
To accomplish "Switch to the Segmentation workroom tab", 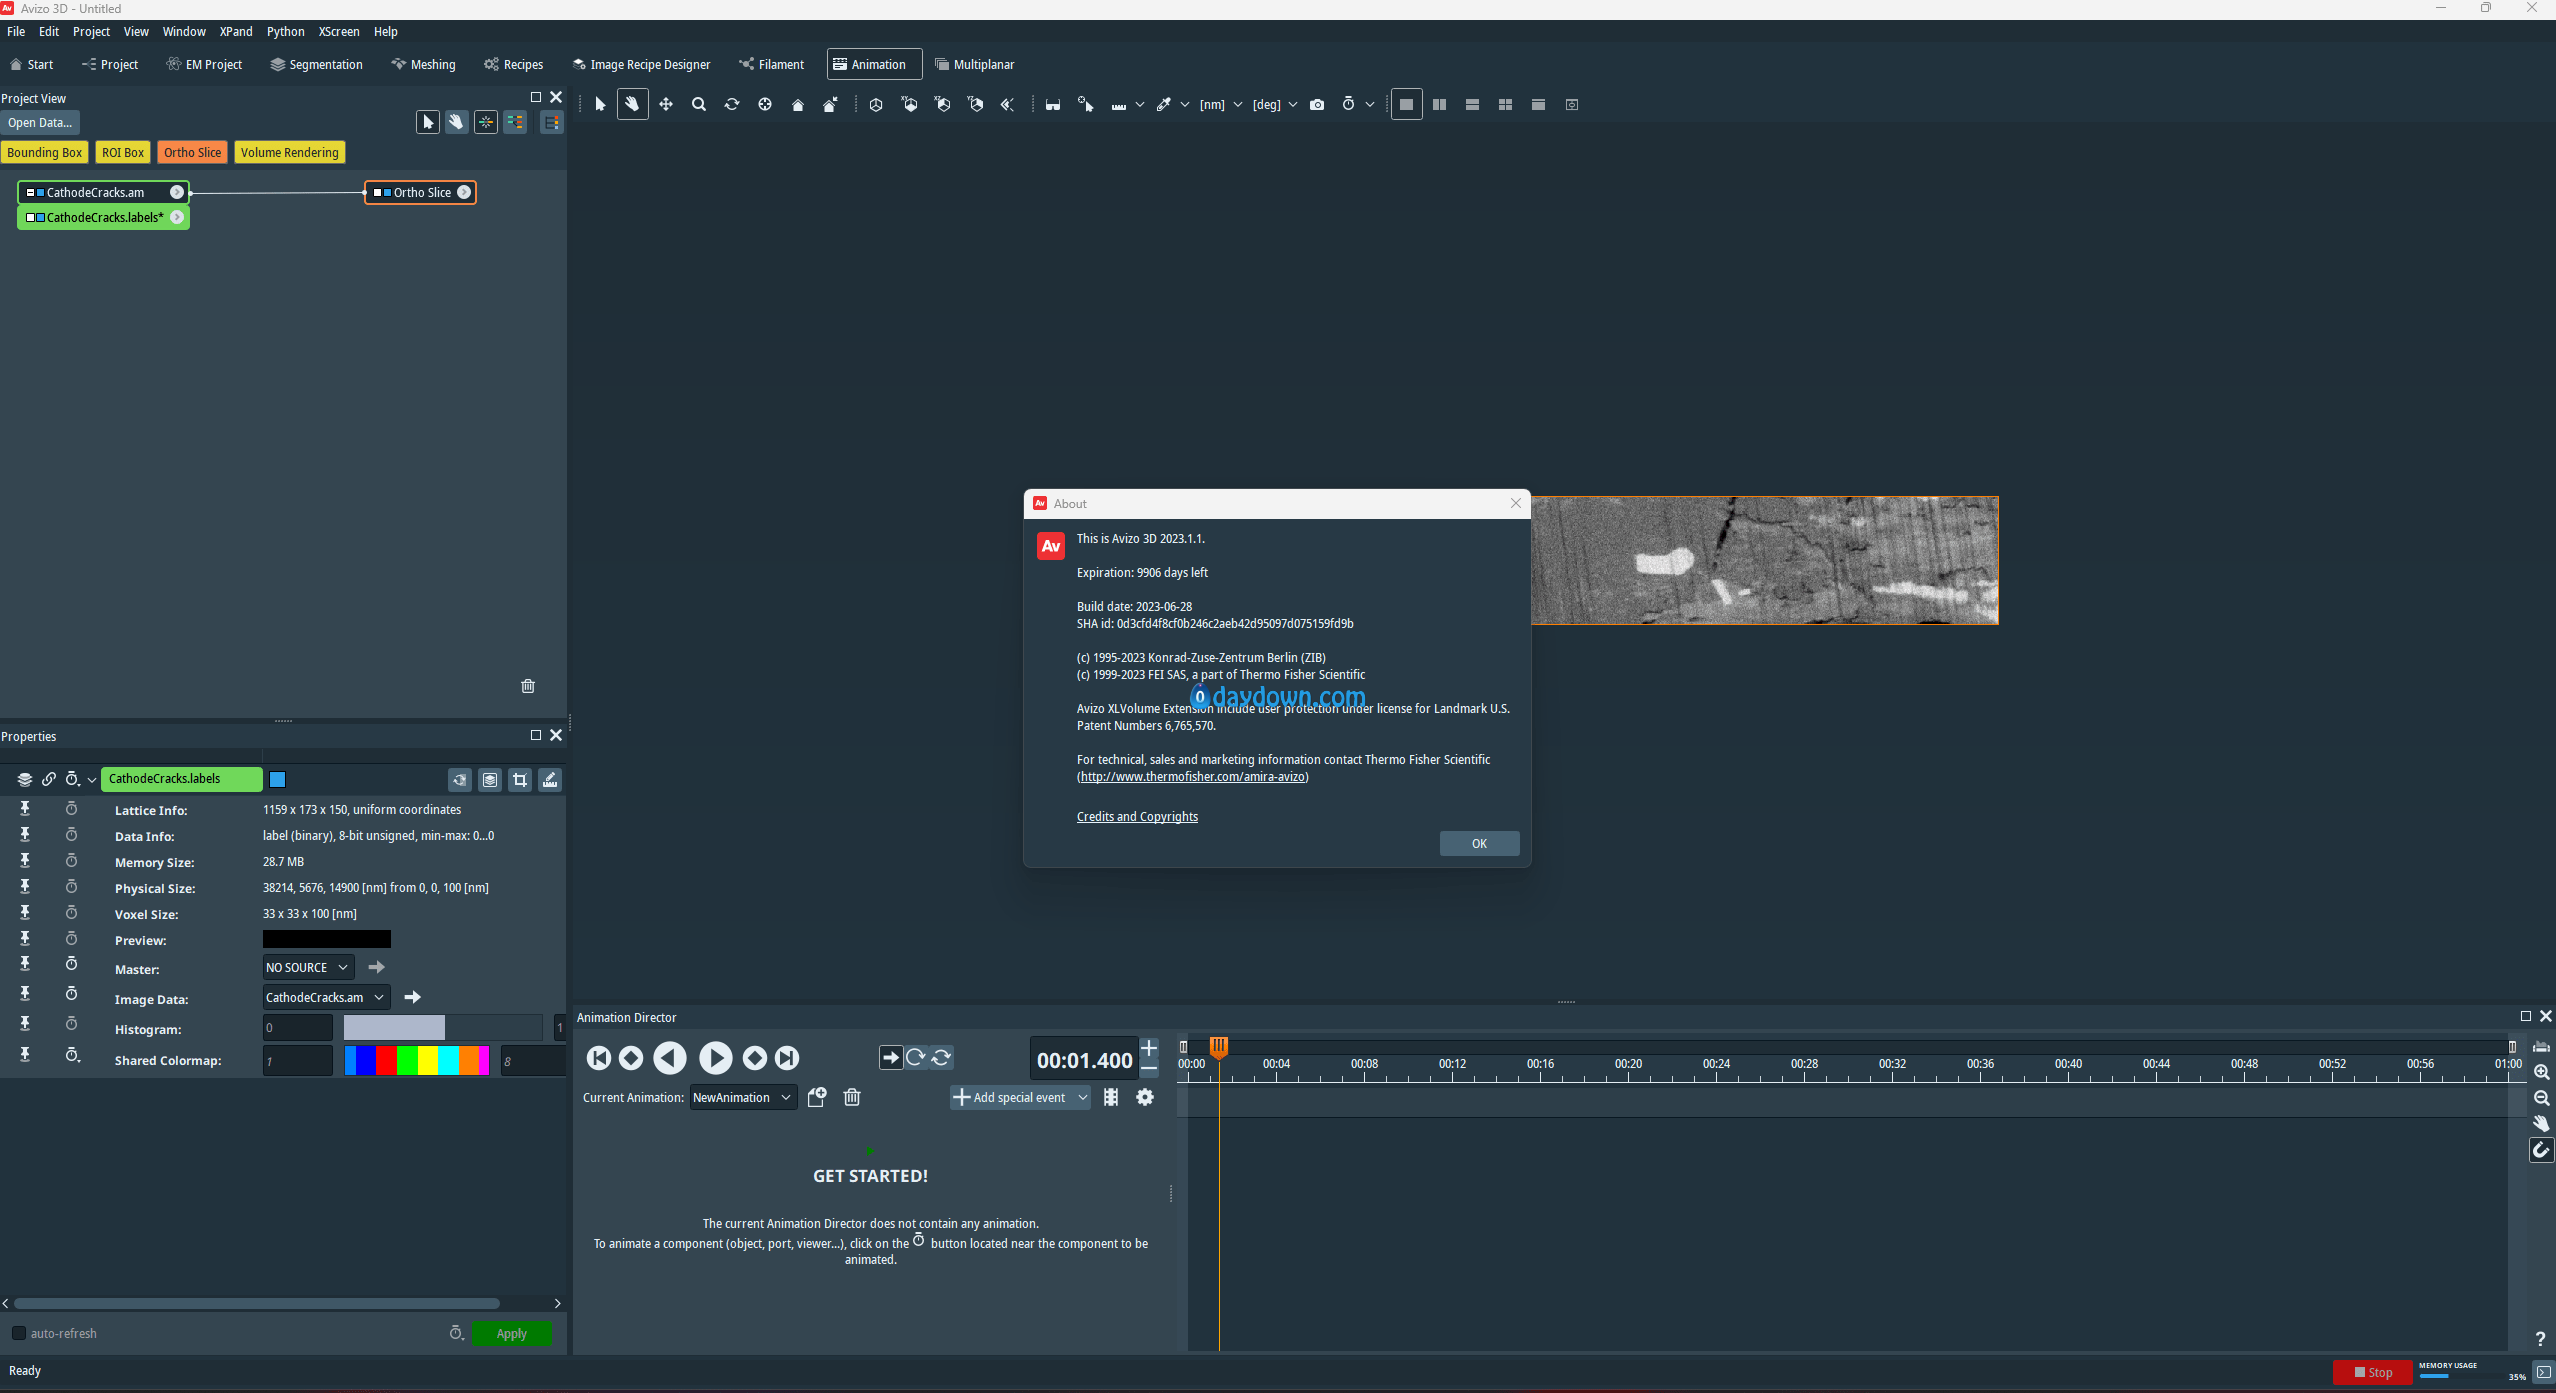I will click(316, 65).
